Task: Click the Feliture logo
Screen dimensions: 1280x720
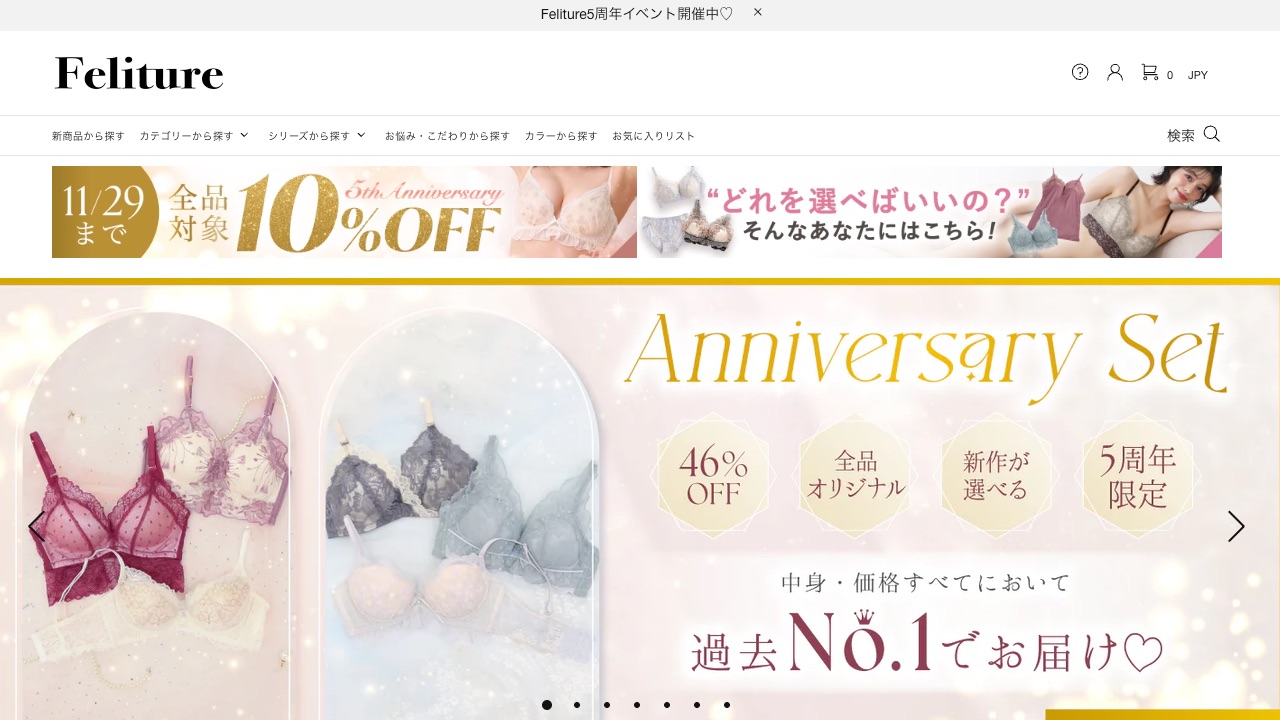Action: (139, 73)
